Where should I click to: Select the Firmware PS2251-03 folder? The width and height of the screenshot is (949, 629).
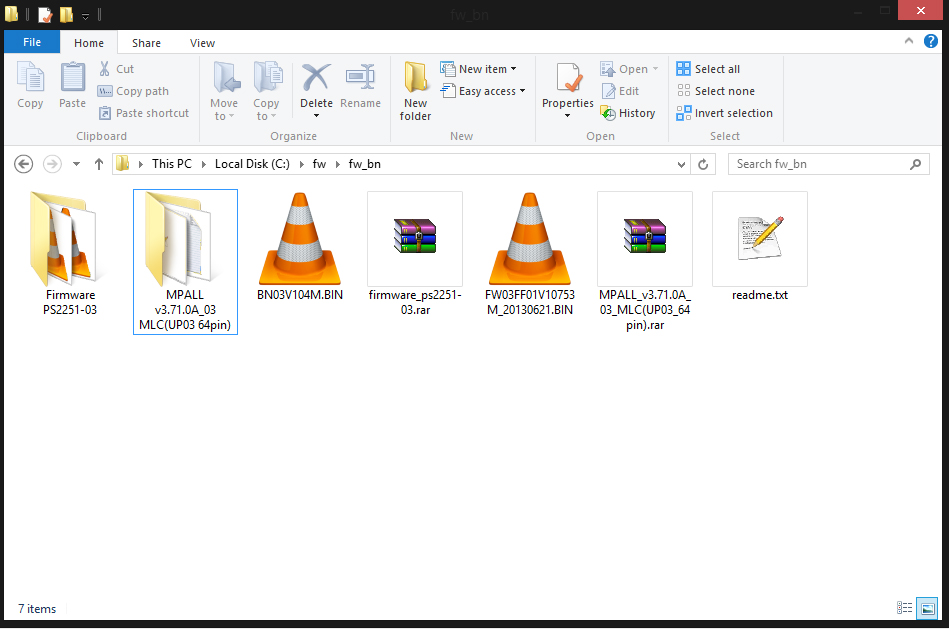[x=70, y=253]
